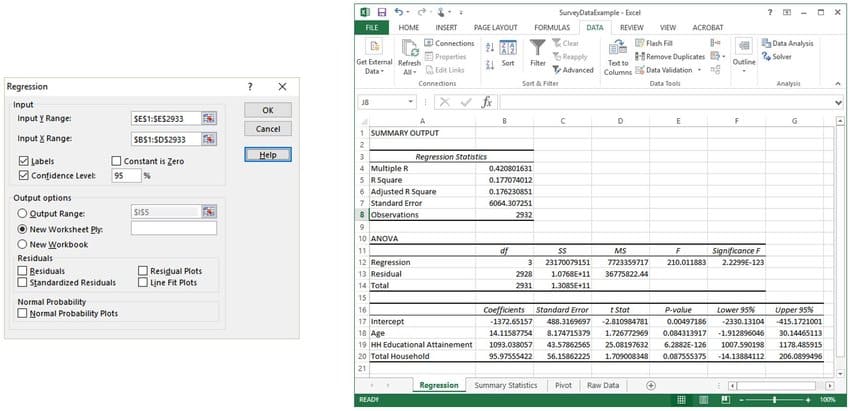Click the Input Y Range collapse-dialog icon

(209, 118)
